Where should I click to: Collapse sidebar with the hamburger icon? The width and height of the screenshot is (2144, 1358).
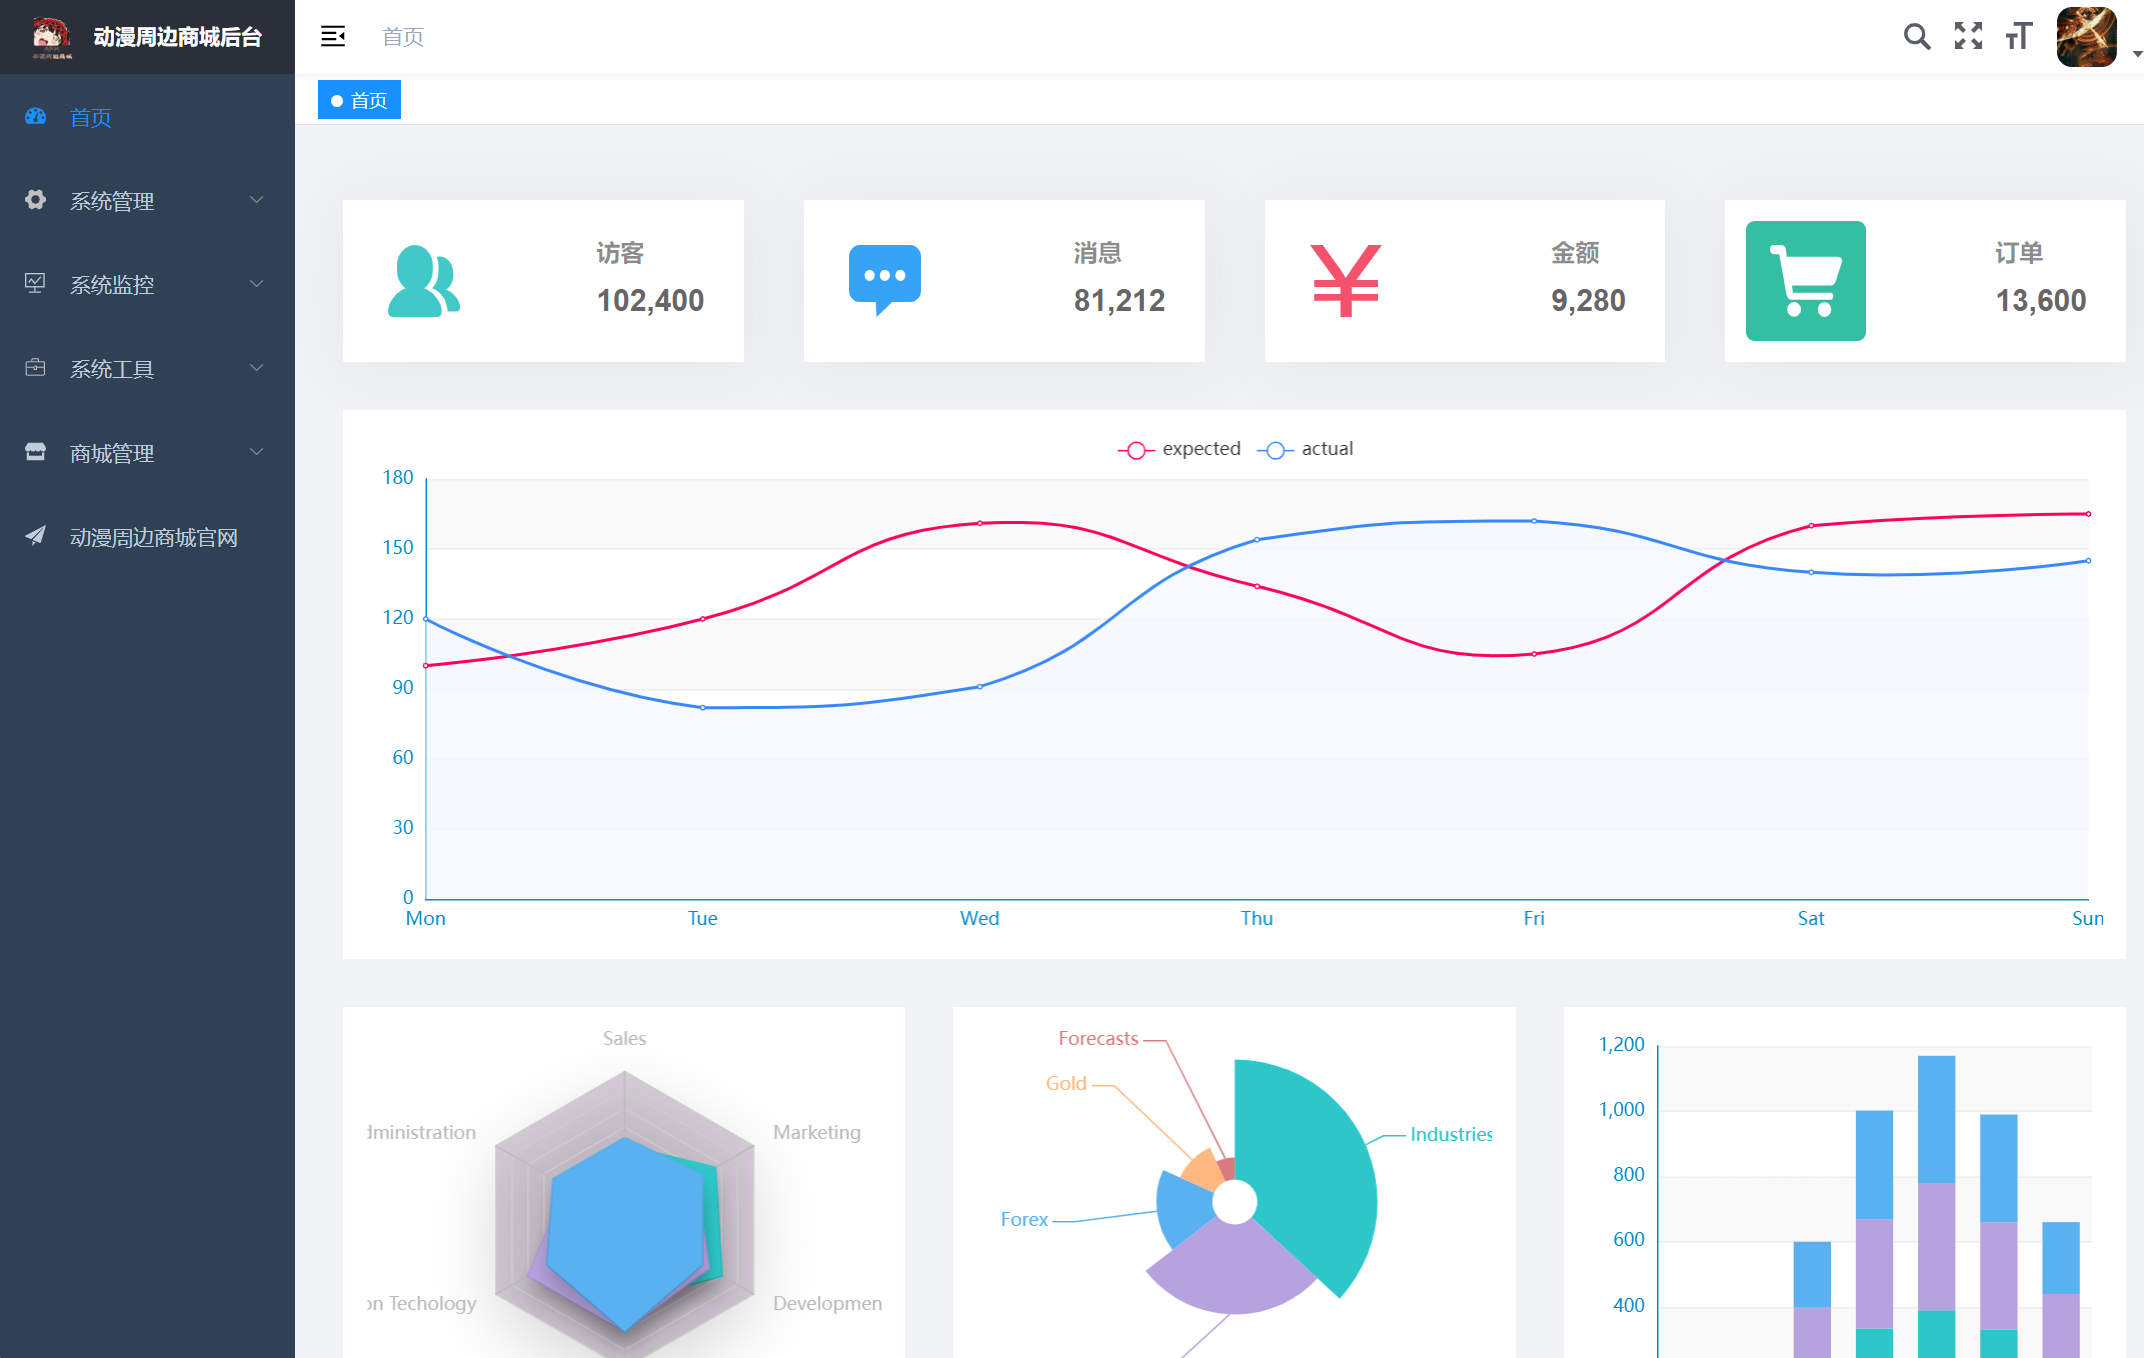pyautogui.click(x=333, y=37)
